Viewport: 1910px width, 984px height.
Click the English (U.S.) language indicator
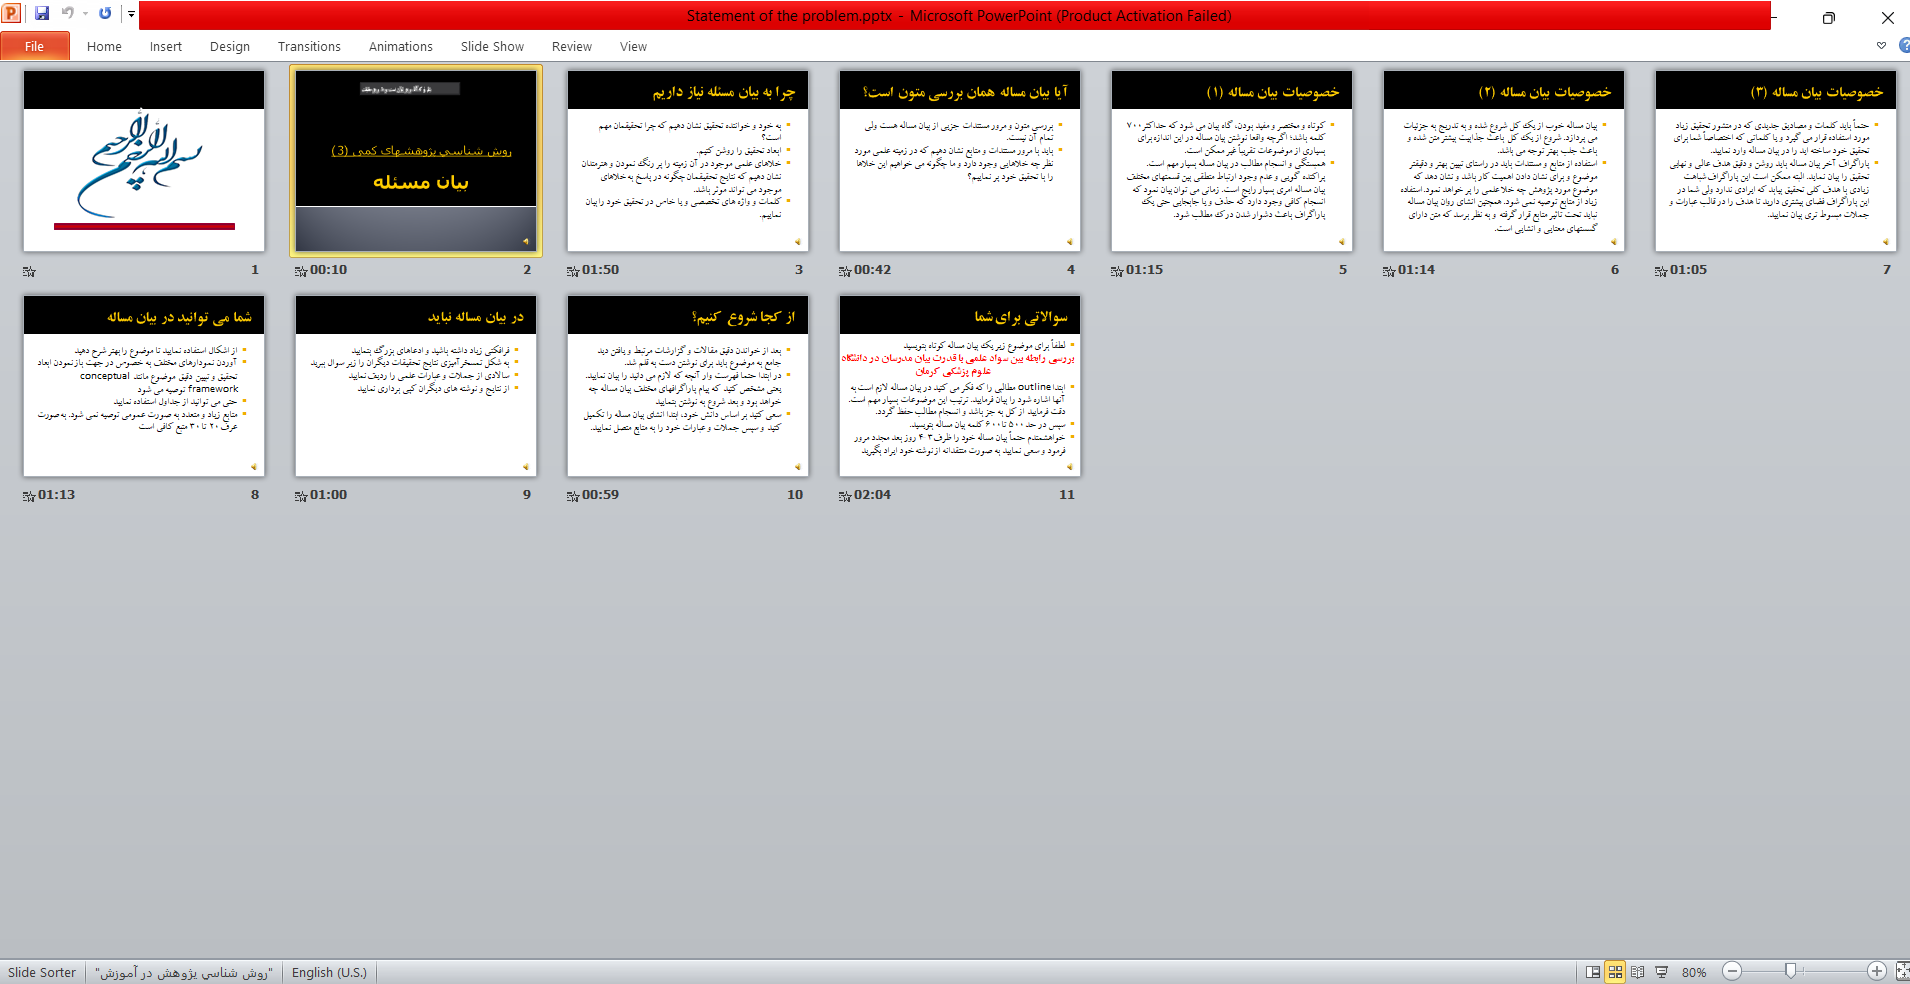coord(329,972)
